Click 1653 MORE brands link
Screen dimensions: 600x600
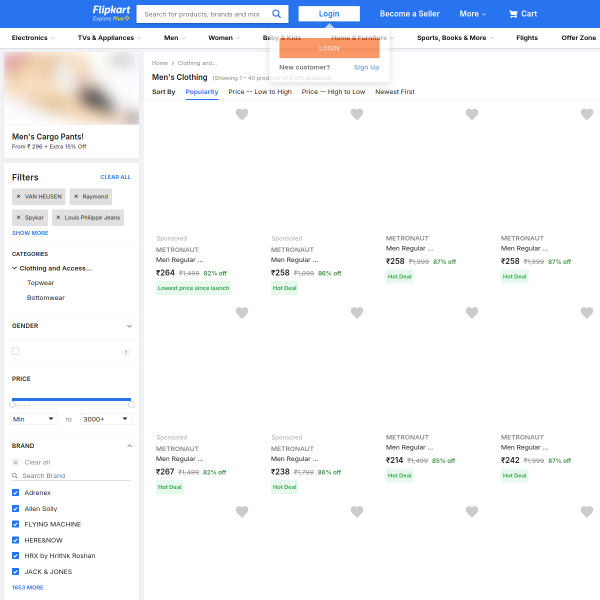pyautogui.click(x=28, y=587)
